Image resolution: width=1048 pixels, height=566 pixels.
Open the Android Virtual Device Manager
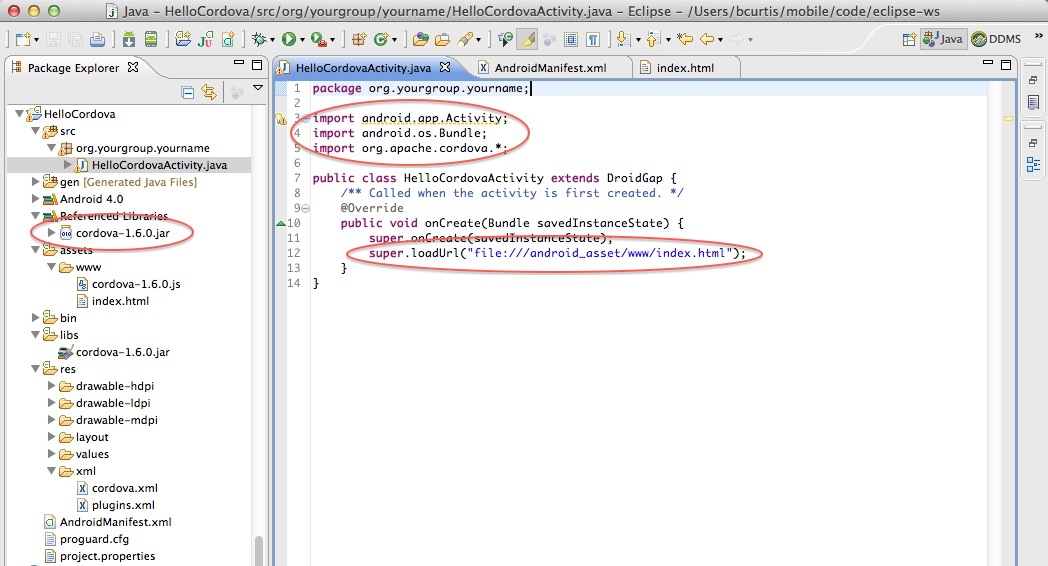point(150,40)
